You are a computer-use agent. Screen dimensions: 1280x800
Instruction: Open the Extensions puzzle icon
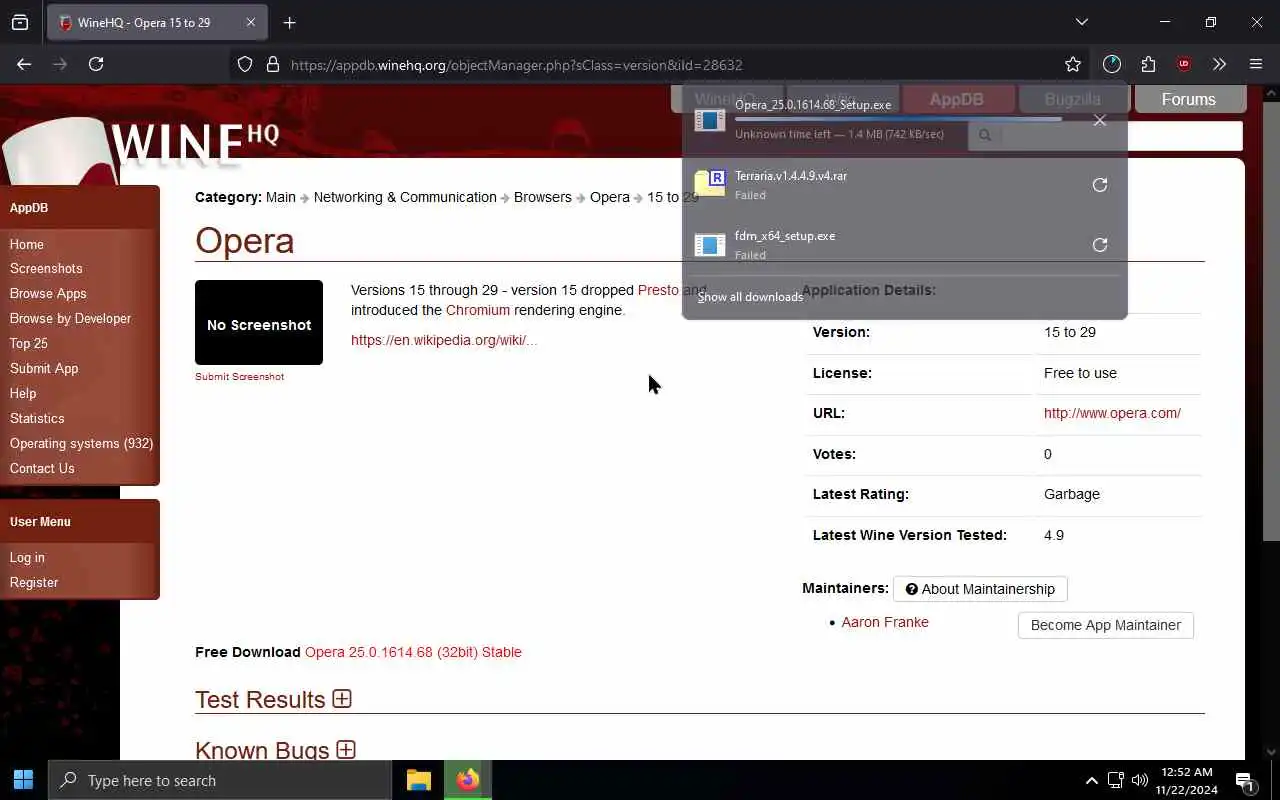(1148, 64)
